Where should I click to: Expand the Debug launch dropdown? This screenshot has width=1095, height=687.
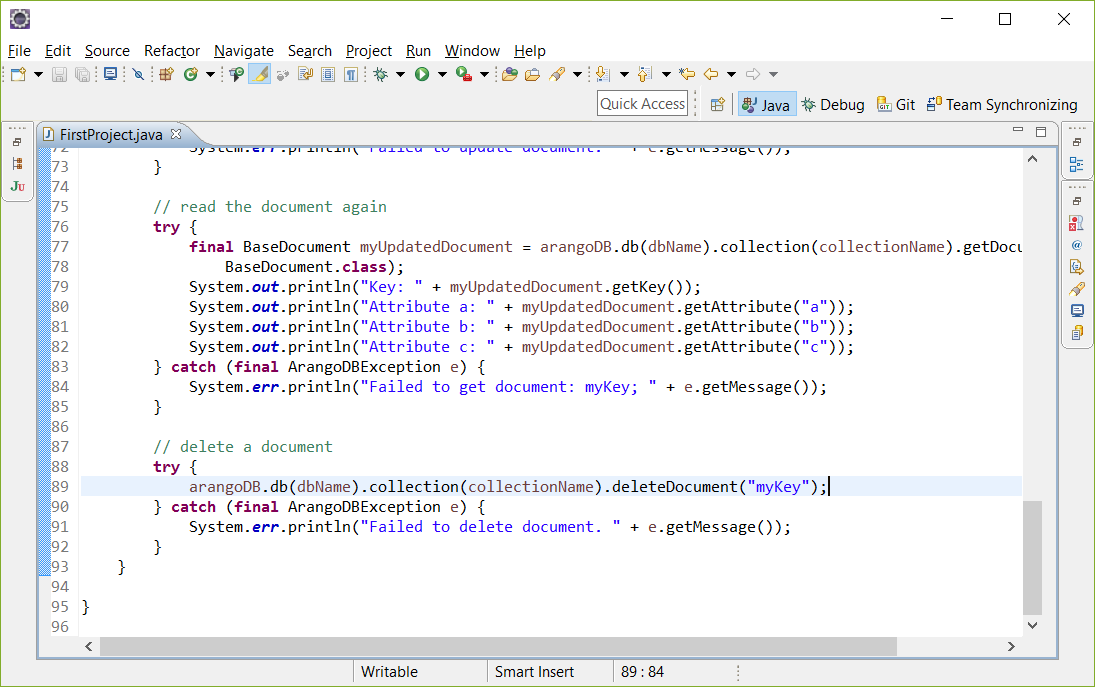pos(400,74)
